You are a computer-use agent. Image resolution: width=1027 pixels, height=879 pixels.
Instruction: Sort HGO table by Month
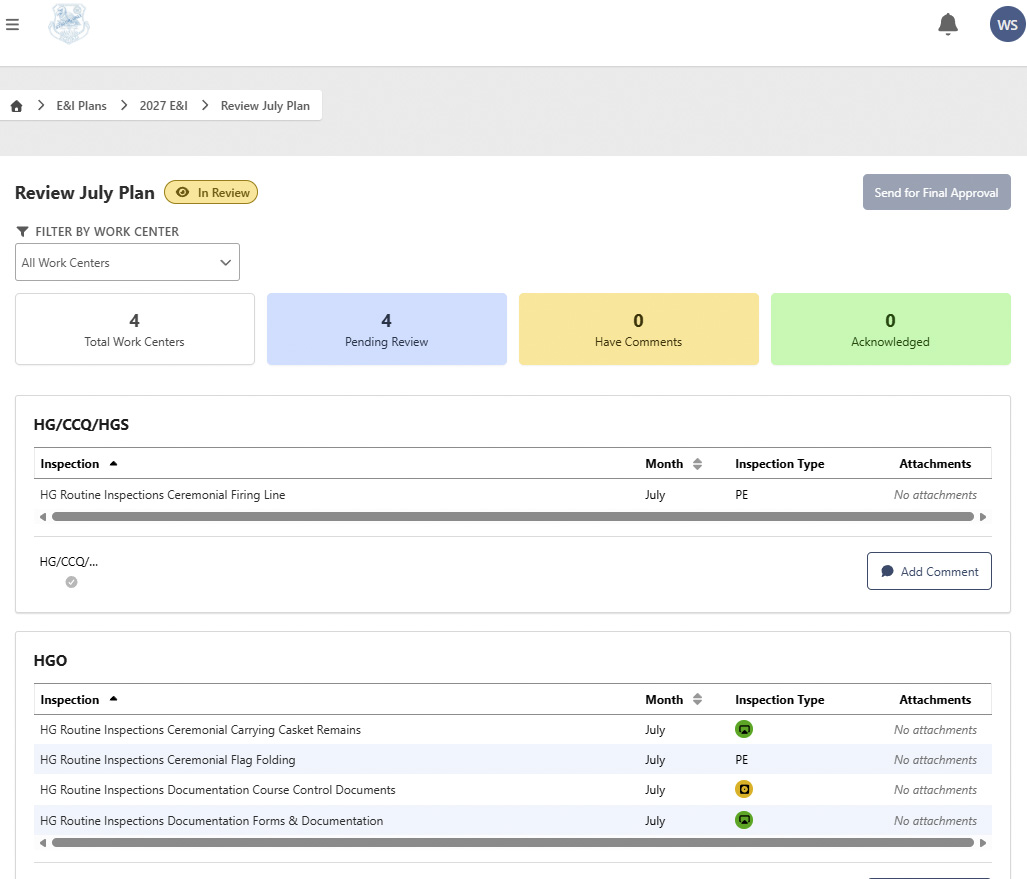click(x=673, y=700)
